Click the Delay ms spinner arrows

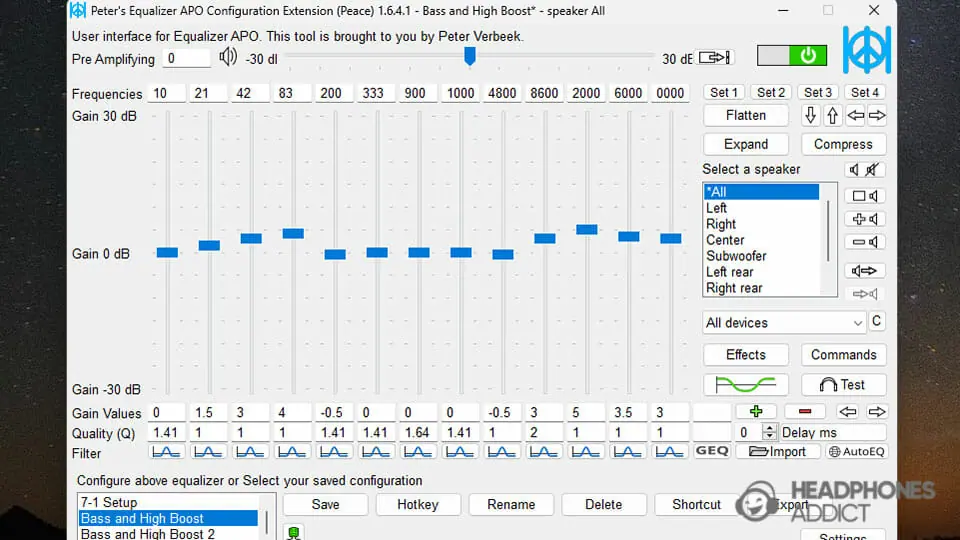click(768, 432)
